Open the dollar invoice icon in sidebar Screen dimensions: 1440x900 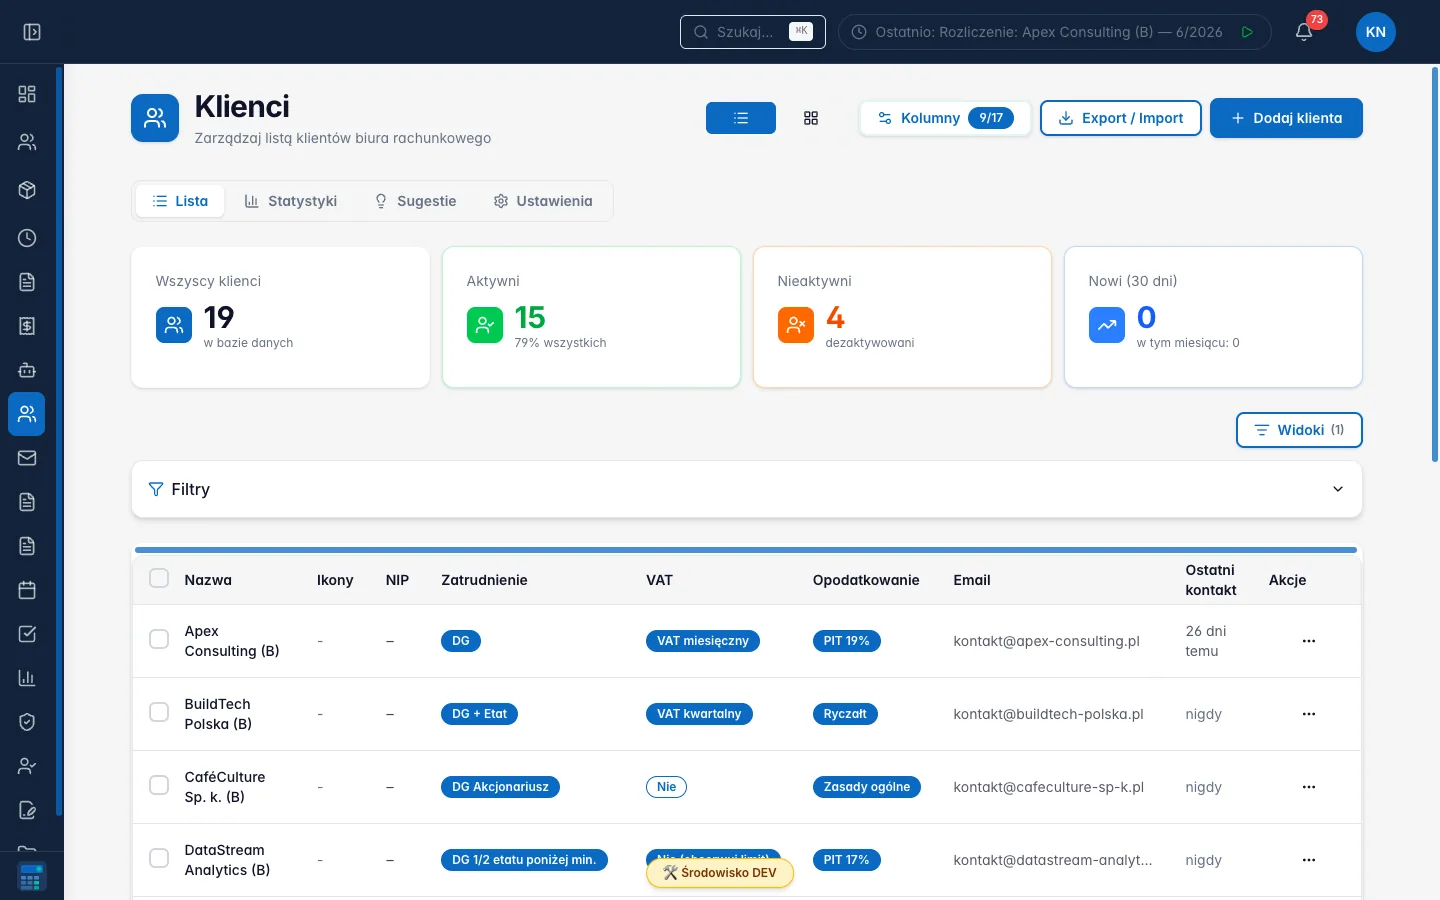pyautogui.click(x=27, y=326)
